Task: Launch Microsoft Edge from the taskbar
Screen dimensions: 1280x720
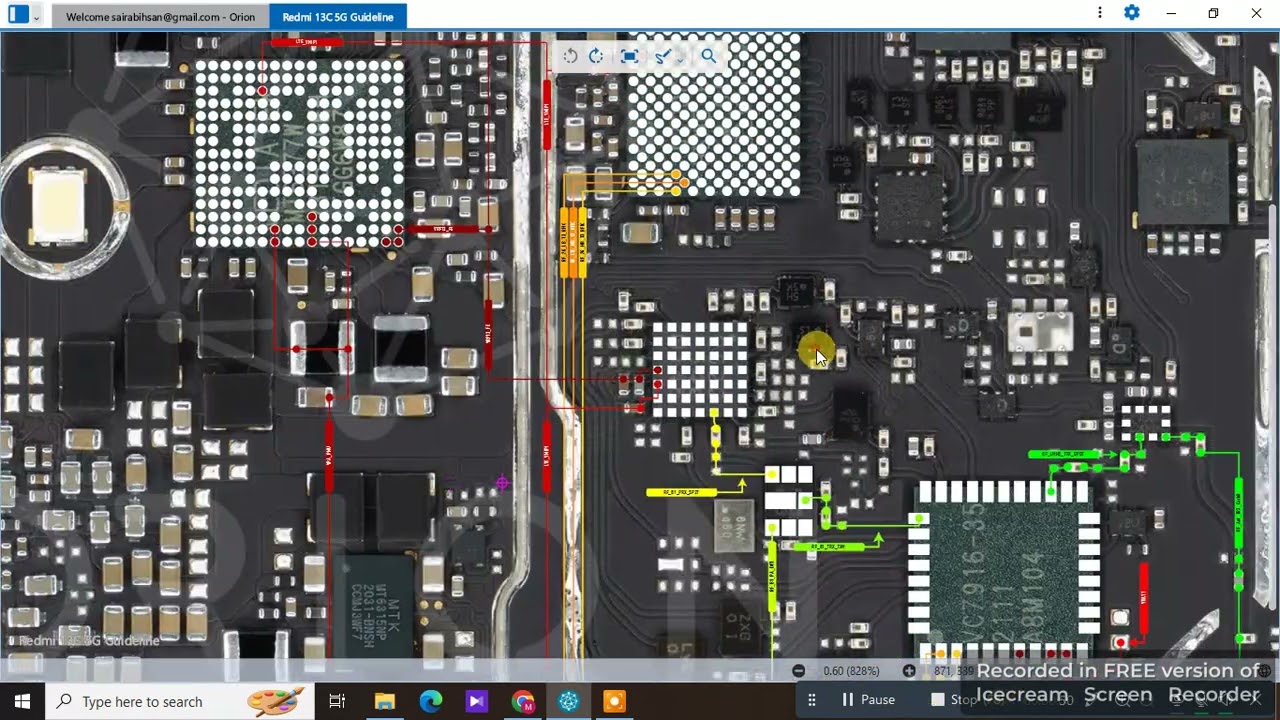Action: click(430, 701)
